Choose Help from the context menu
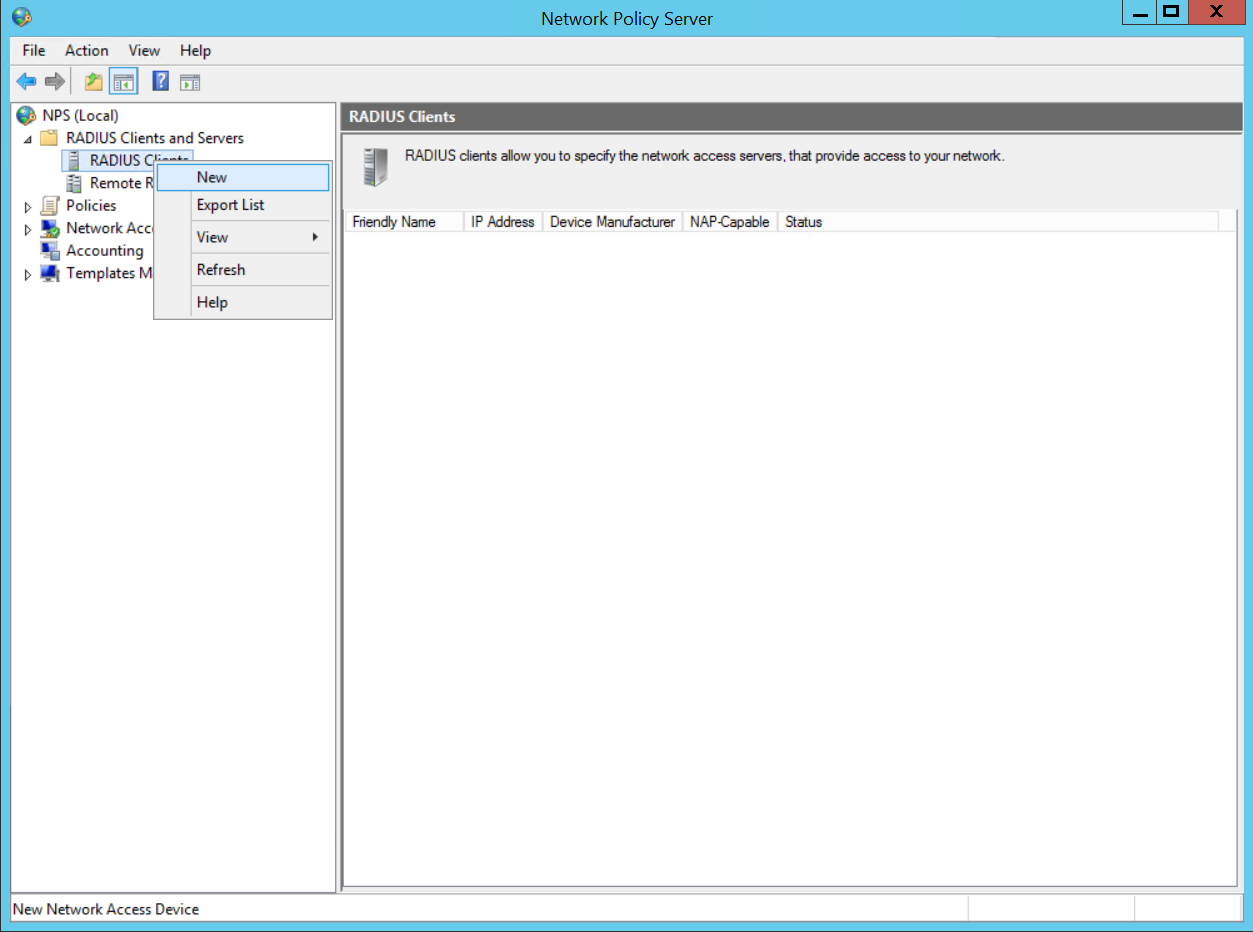Viewport: 1253px width, 932px height. pos(243,302)
